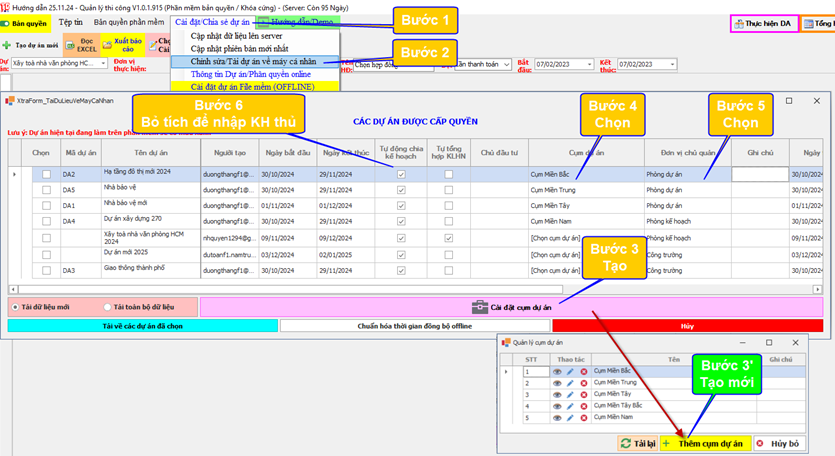Click the eye icon for Cụm Miền Nam
The width and height of the screenshot is (835, 456).
(x=557, y=417)
